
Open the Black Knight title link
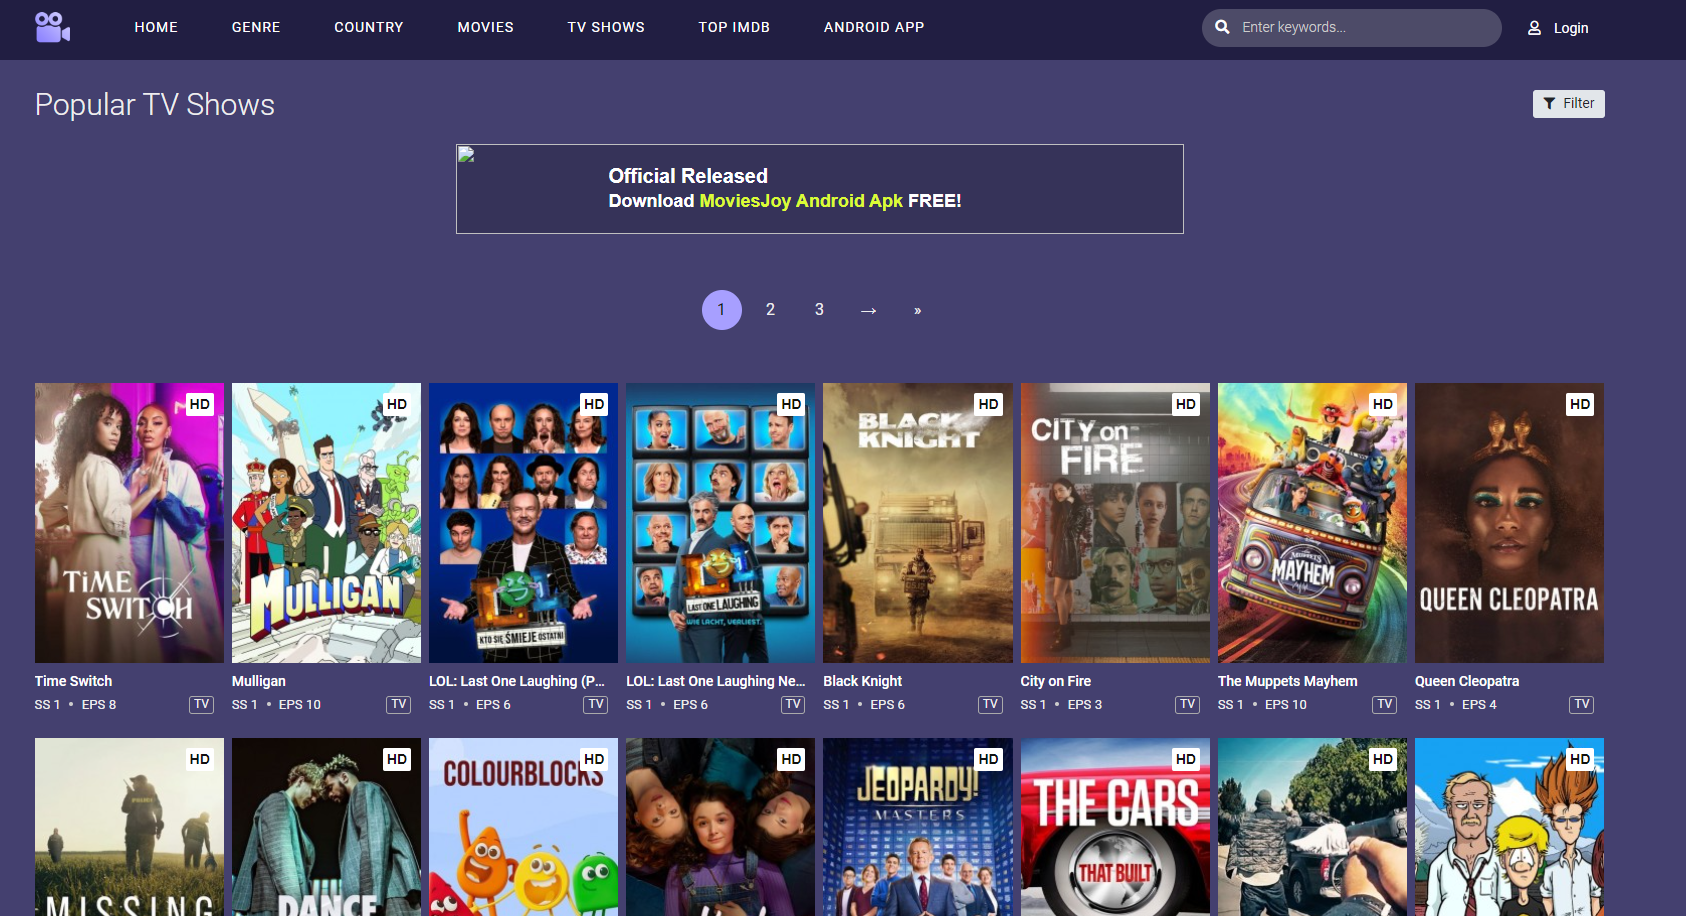(x=861, y=681)
